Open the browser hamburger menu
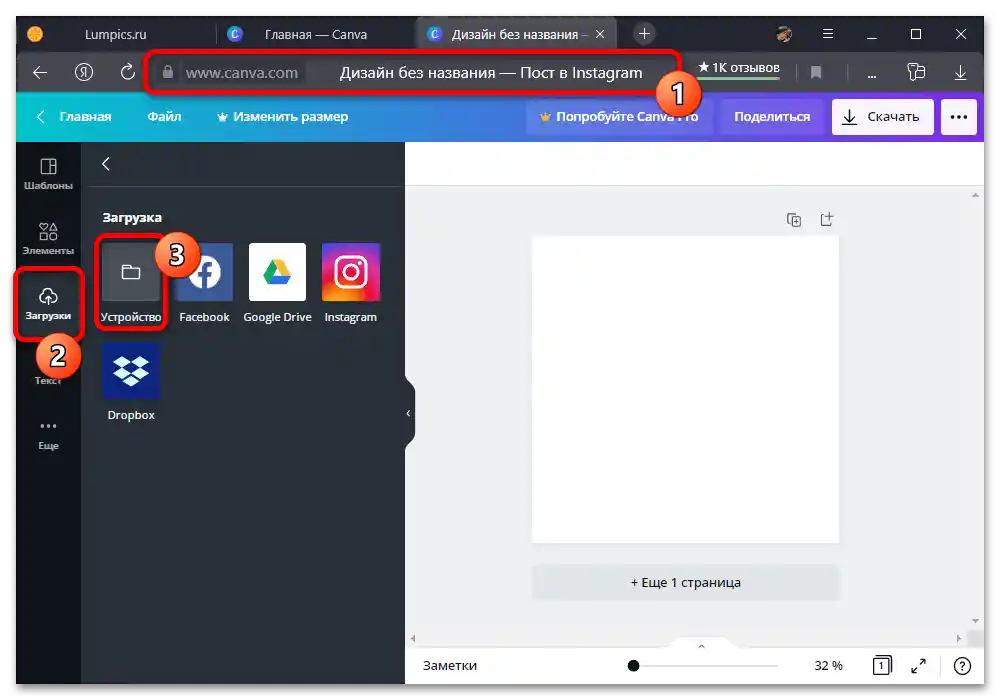 828,34
